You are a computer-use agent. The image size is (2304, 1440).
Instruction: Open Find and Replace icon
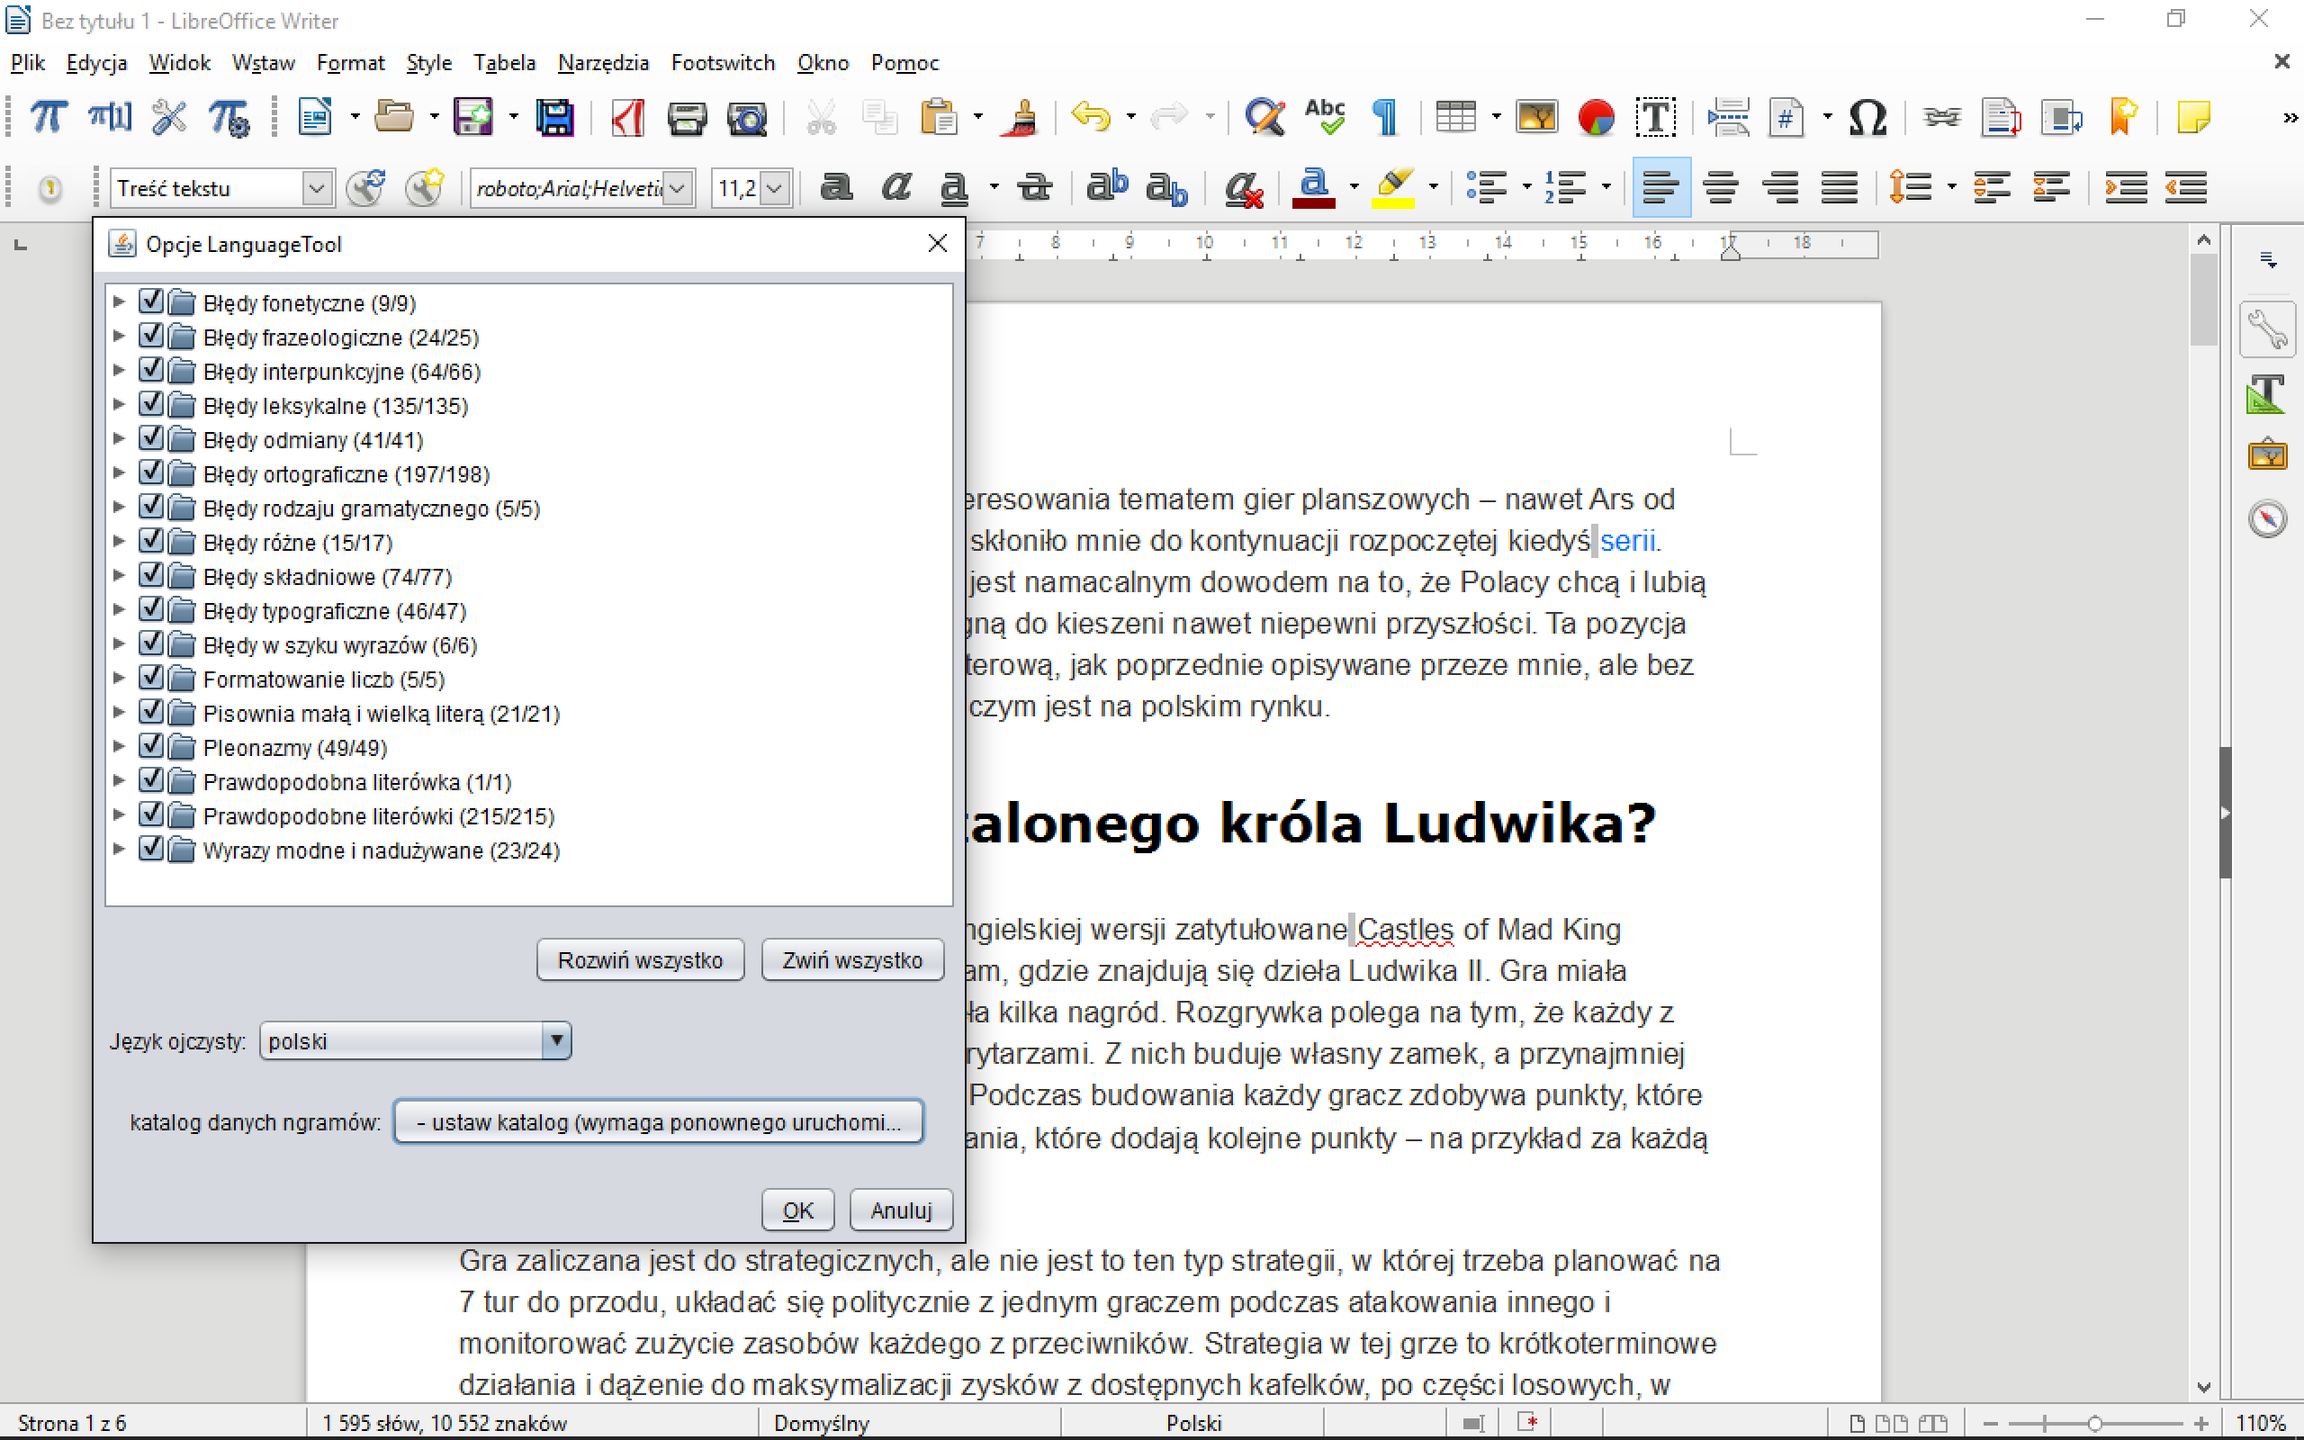pyautogui.click(x=1264, y=118)
